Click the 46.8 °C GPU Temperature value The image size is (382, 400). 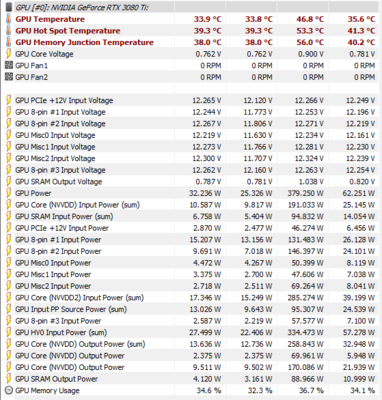(x=310, y=19)
